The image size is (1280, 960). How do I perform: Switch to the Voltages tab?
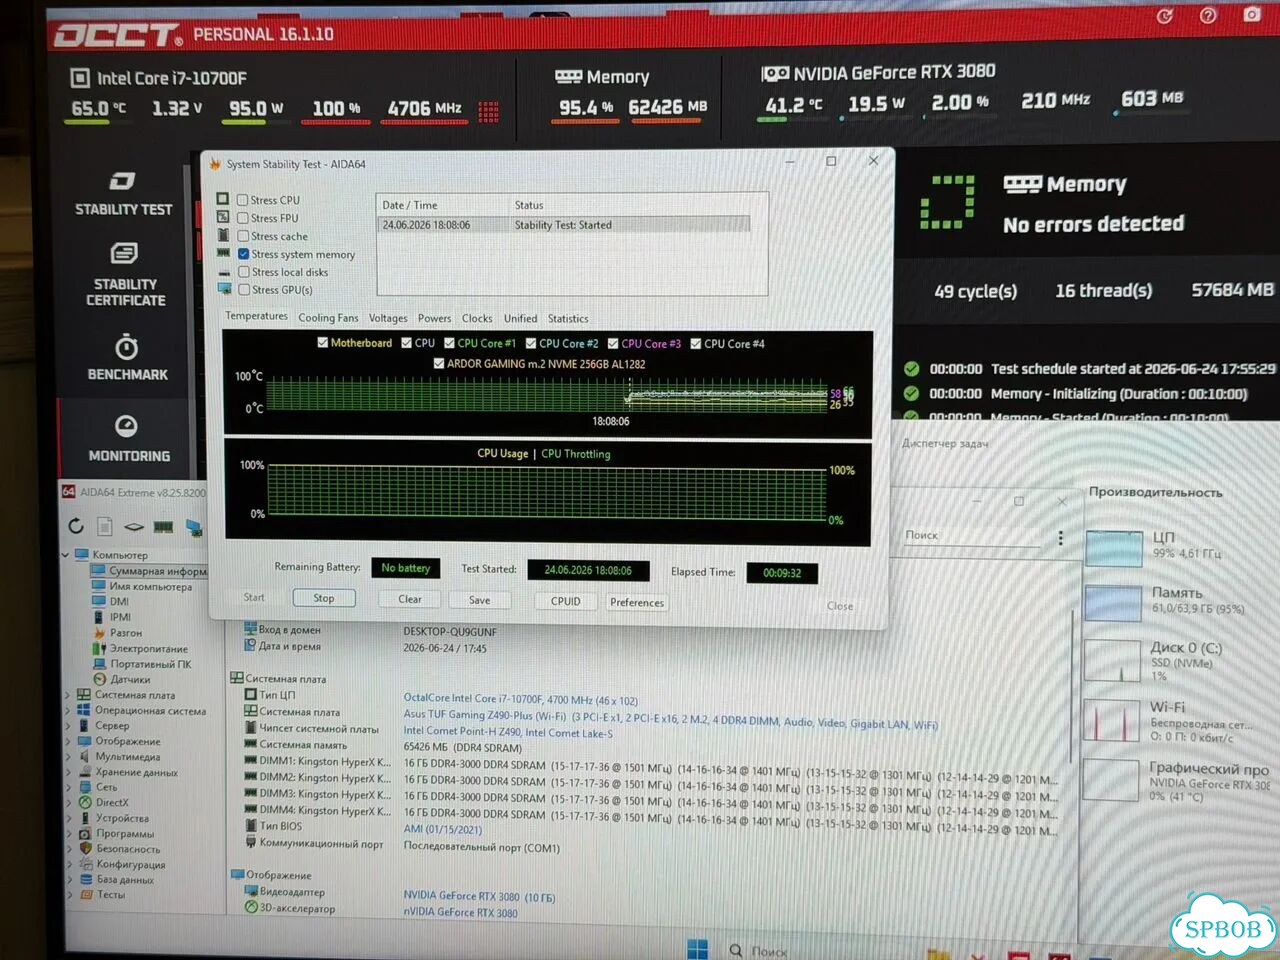[x=388, y=318]
